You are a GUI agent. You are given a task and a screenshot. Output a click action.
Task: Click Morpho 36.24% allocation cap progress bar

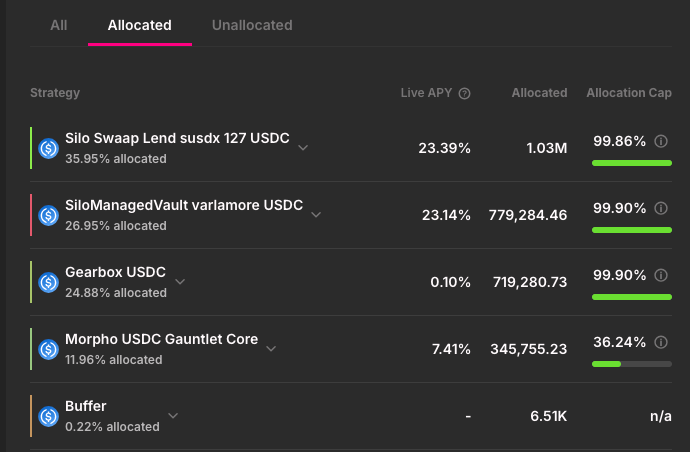(631, 364)
